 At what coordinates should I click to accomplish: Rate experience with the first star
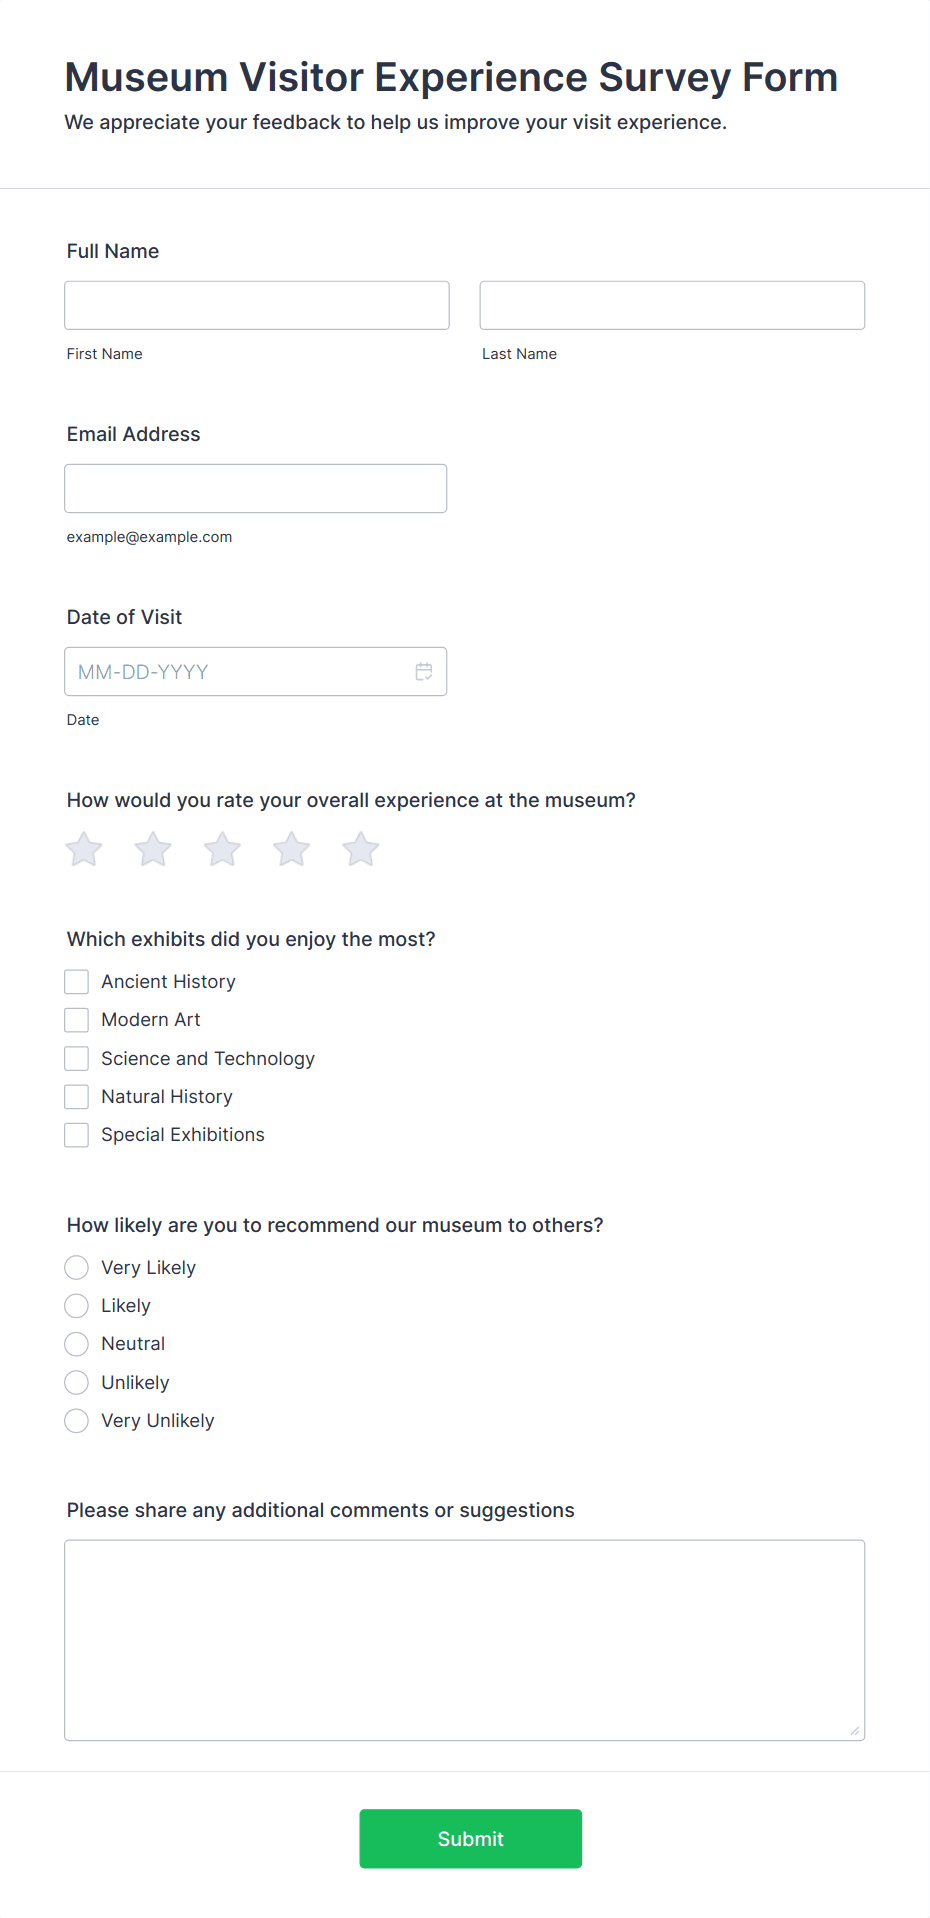coord(84,849)
